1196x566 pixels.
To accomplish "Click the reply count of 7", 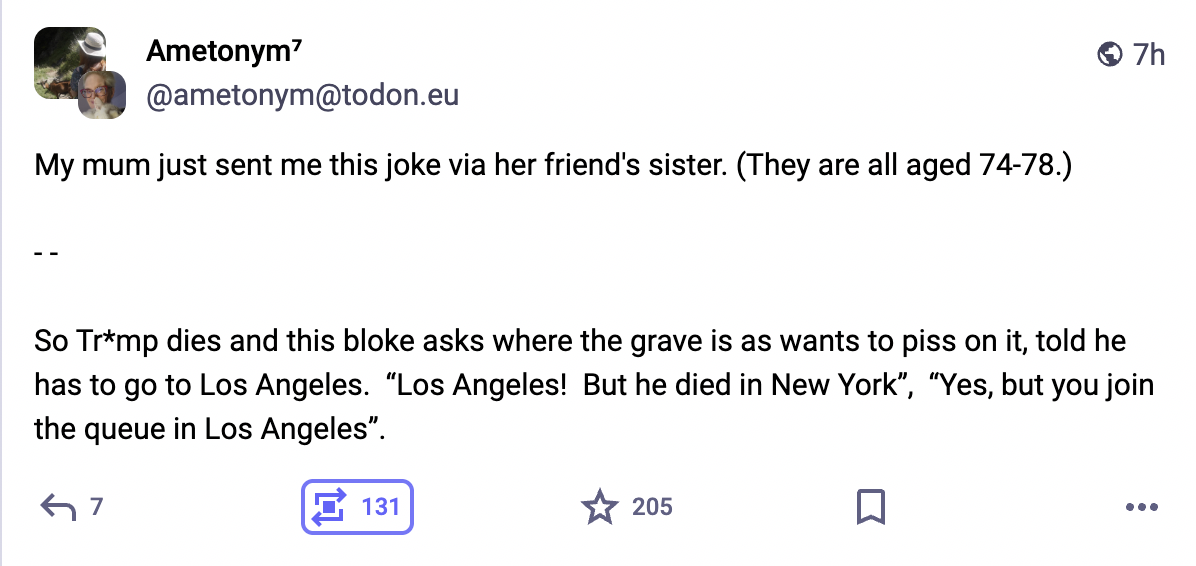I will tap(96, 507).
